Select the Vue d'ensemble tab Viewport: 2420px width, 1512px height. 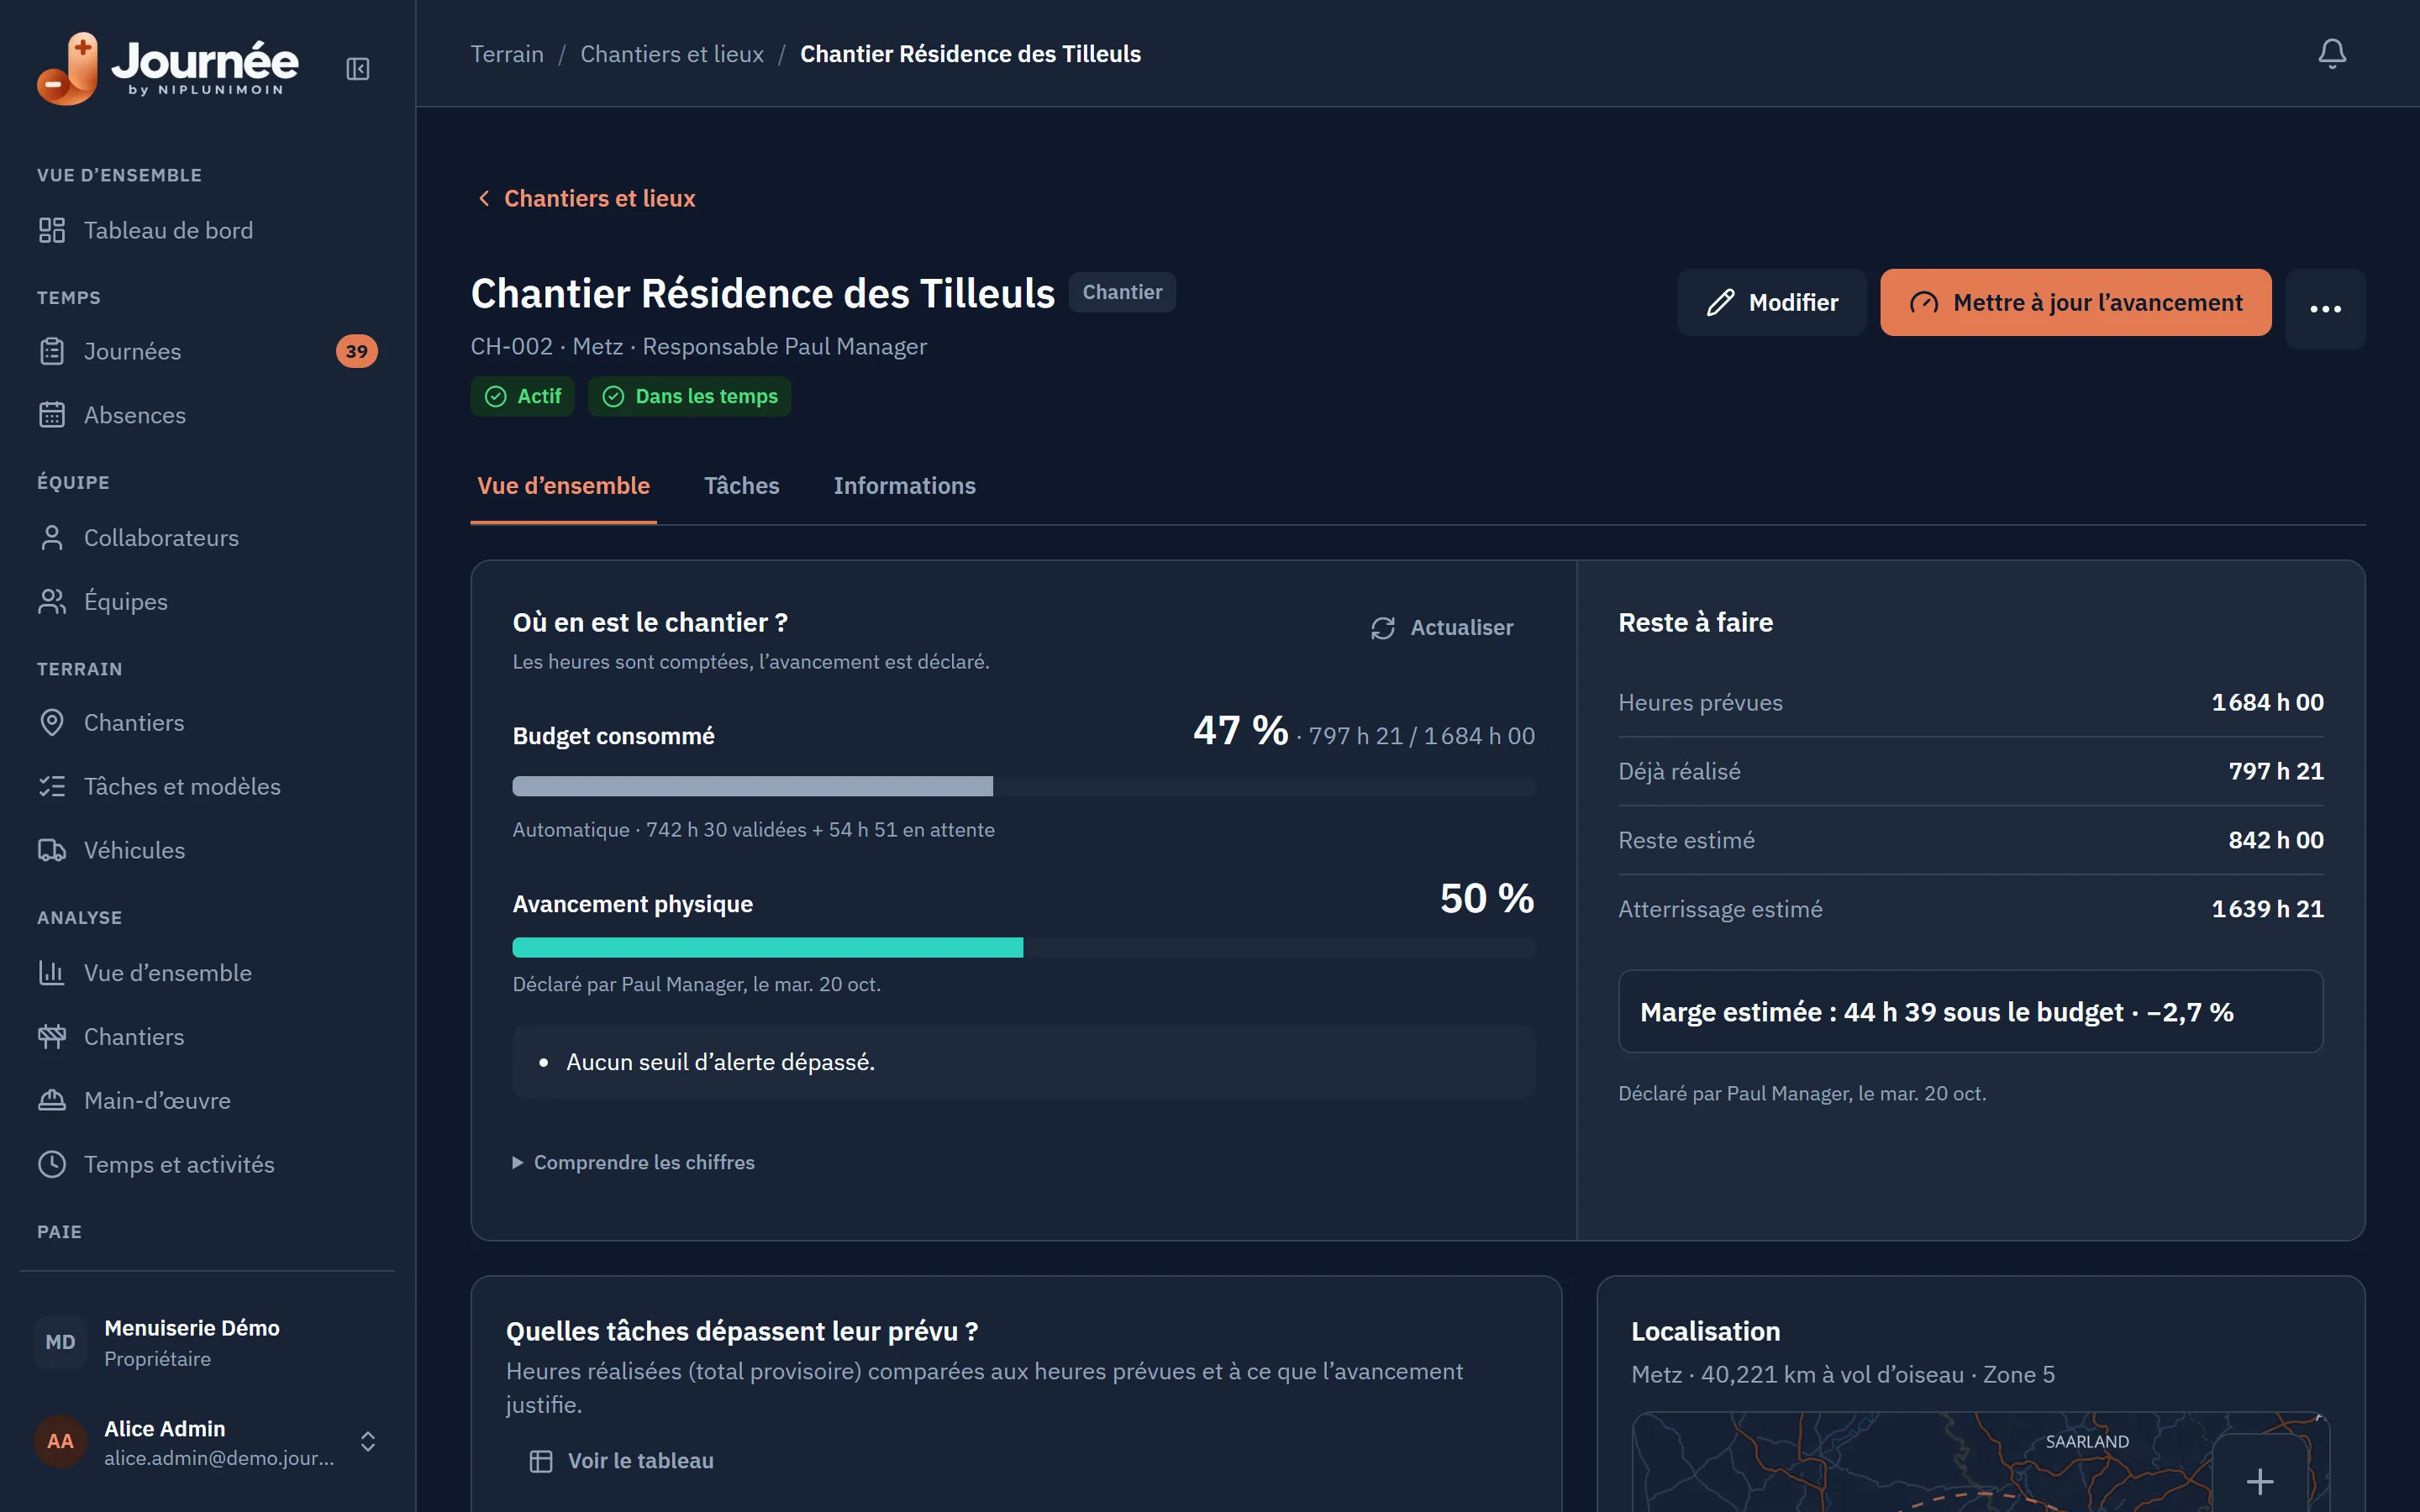point(564,486)
